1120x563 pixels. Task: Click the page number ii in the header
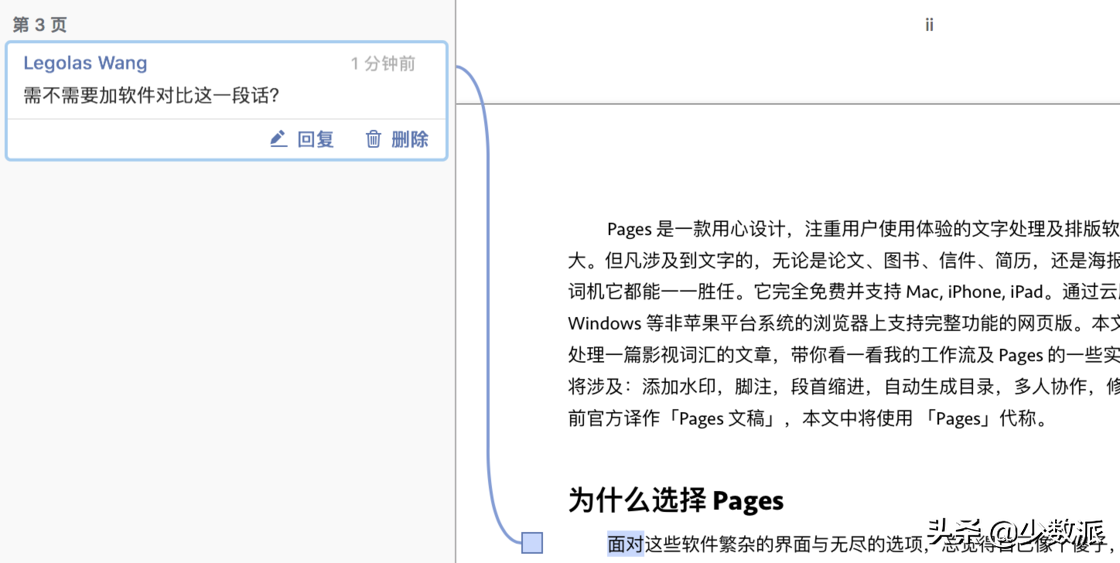tap(929, 25)
